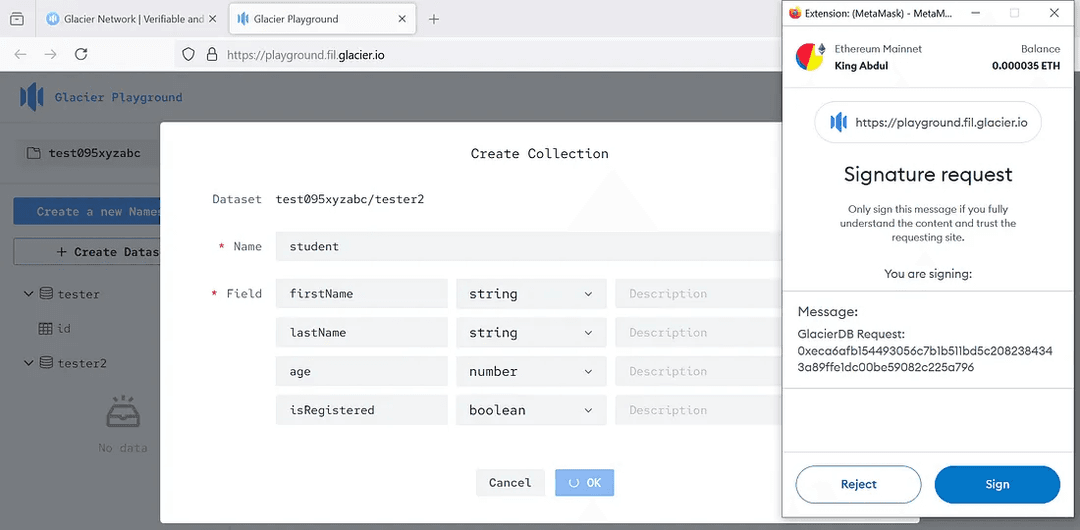This screenshot has height=530, width=1080.
Task: Edit the collection Name field student
Action: [x=529, y=246]
